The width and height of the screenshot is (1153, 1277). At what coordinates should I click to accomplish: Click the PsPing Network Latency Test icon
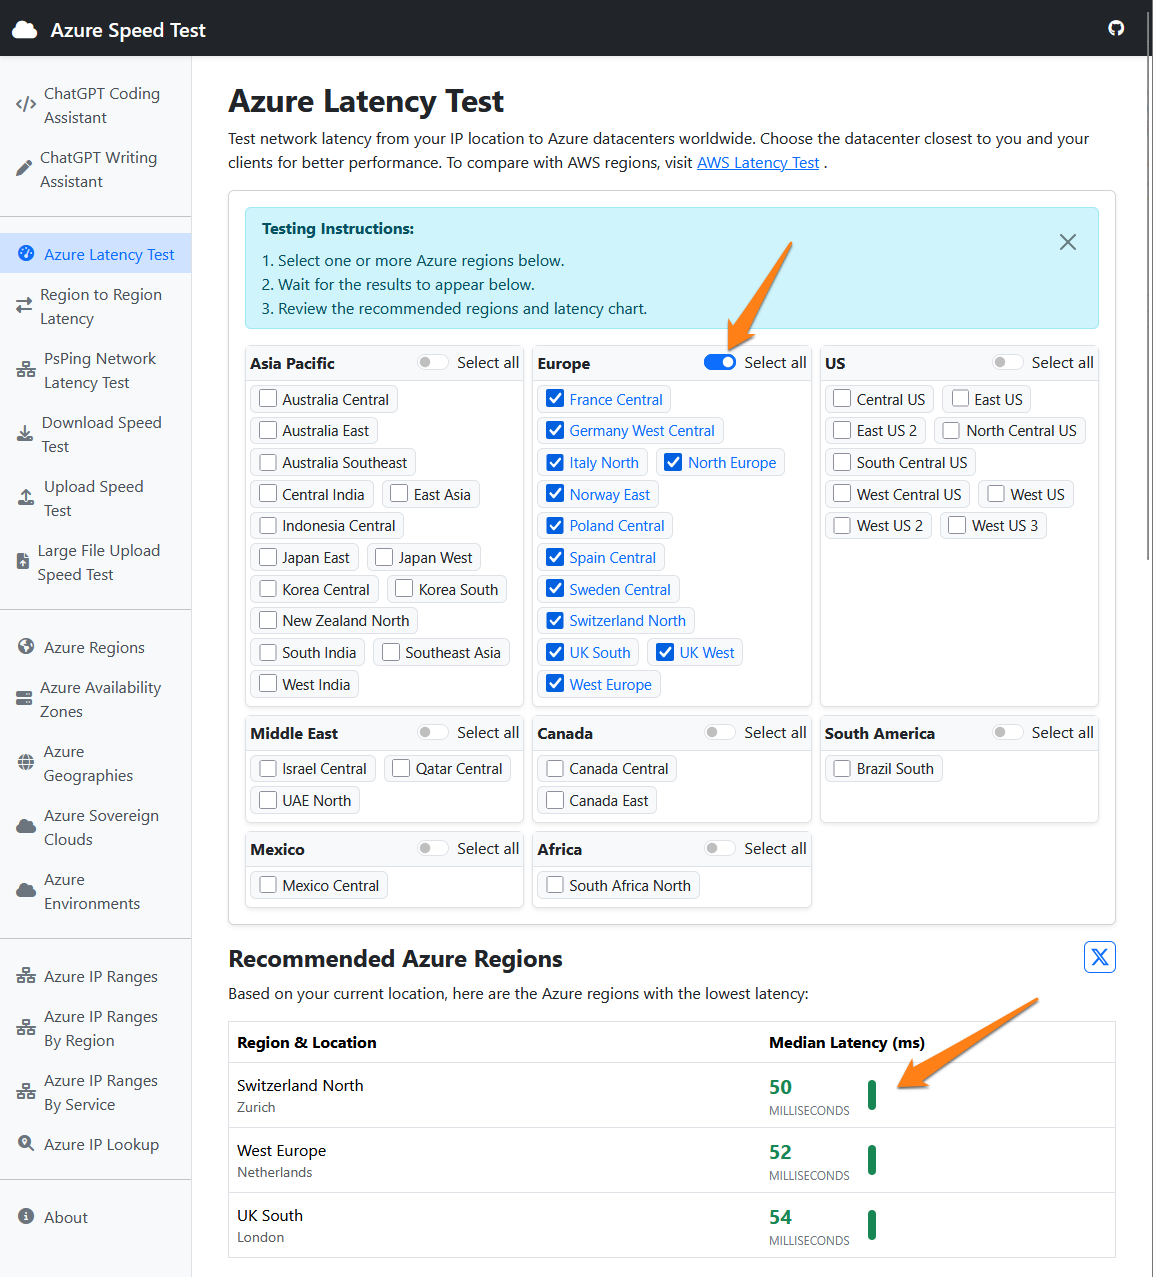pyautogui.click(x=26, y=370)
